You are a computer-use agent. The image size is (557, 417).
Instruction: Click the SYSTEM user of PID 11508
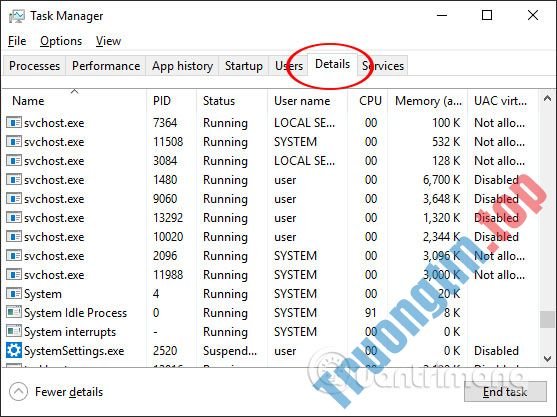pyautogui.click(x=295, y=142)
